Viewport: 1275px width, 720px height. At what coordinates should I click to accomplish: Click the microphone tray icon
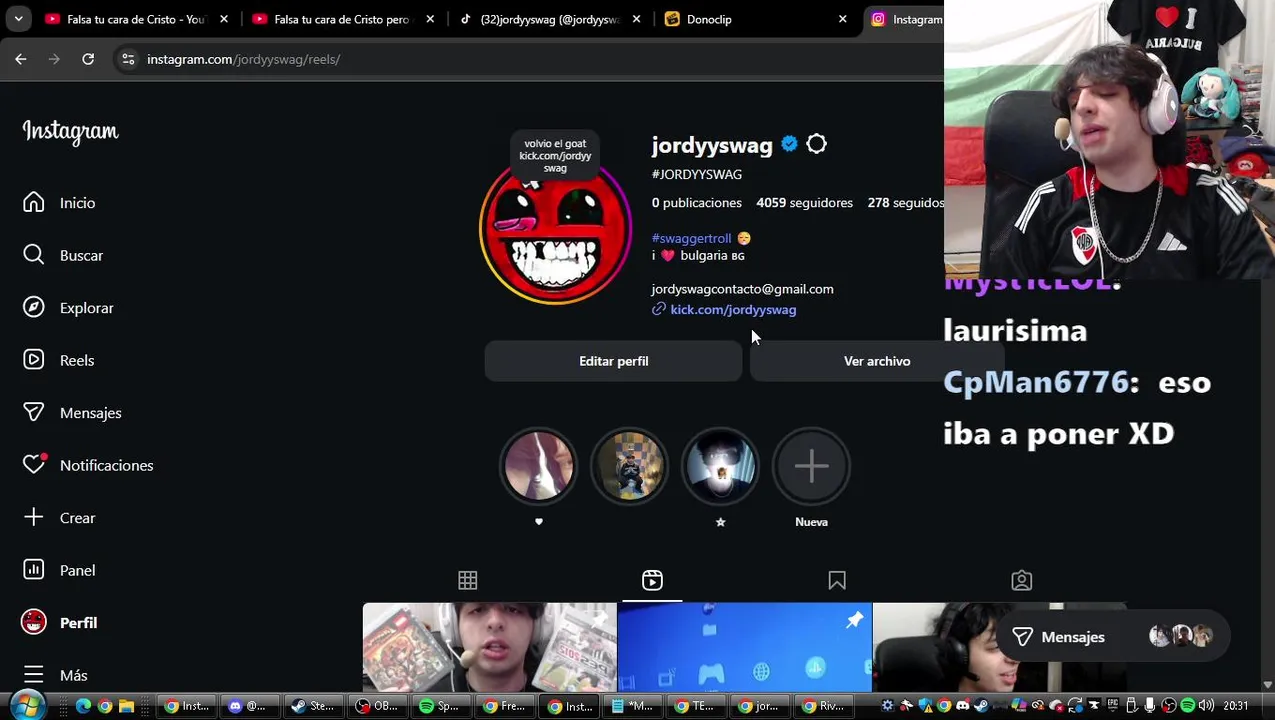(1150, 706)
